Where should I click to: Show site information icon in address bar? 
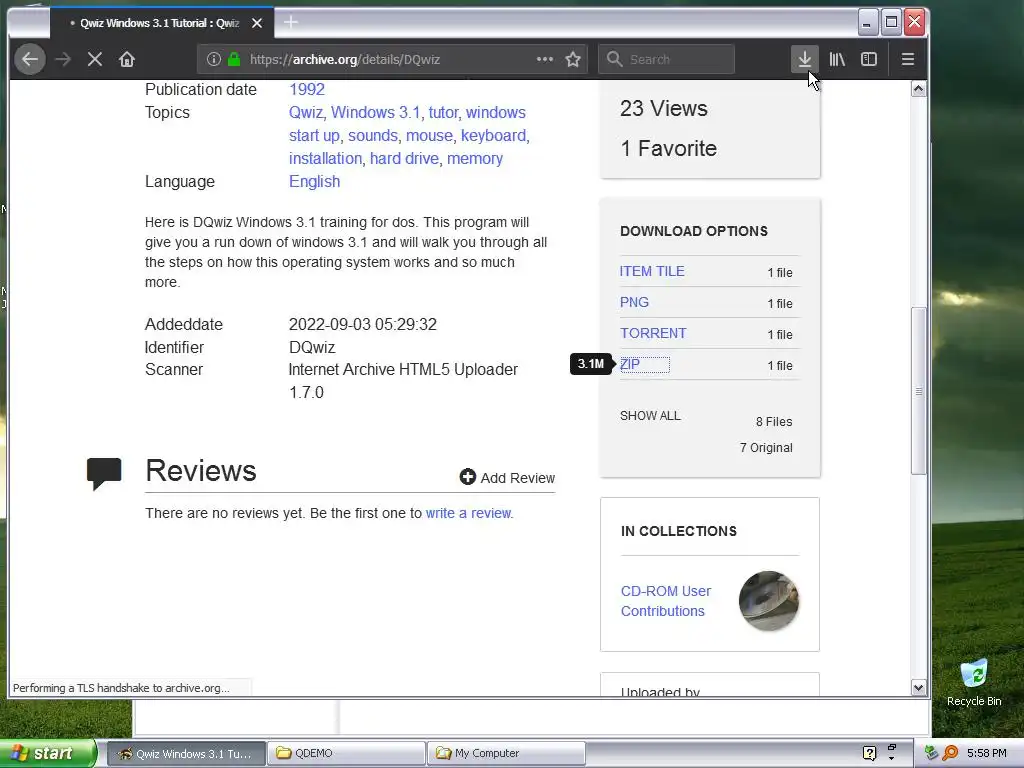214,59
